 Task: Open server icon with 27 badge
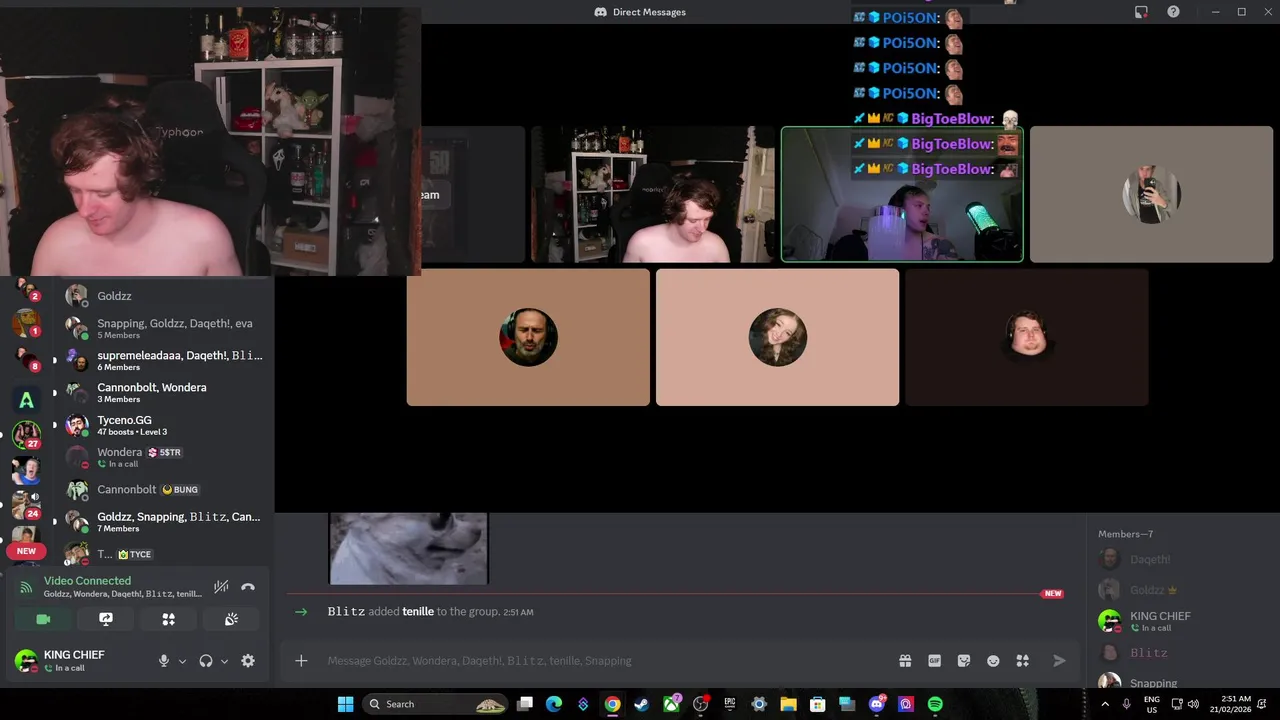pyautogui.click(x=26, y=435)
